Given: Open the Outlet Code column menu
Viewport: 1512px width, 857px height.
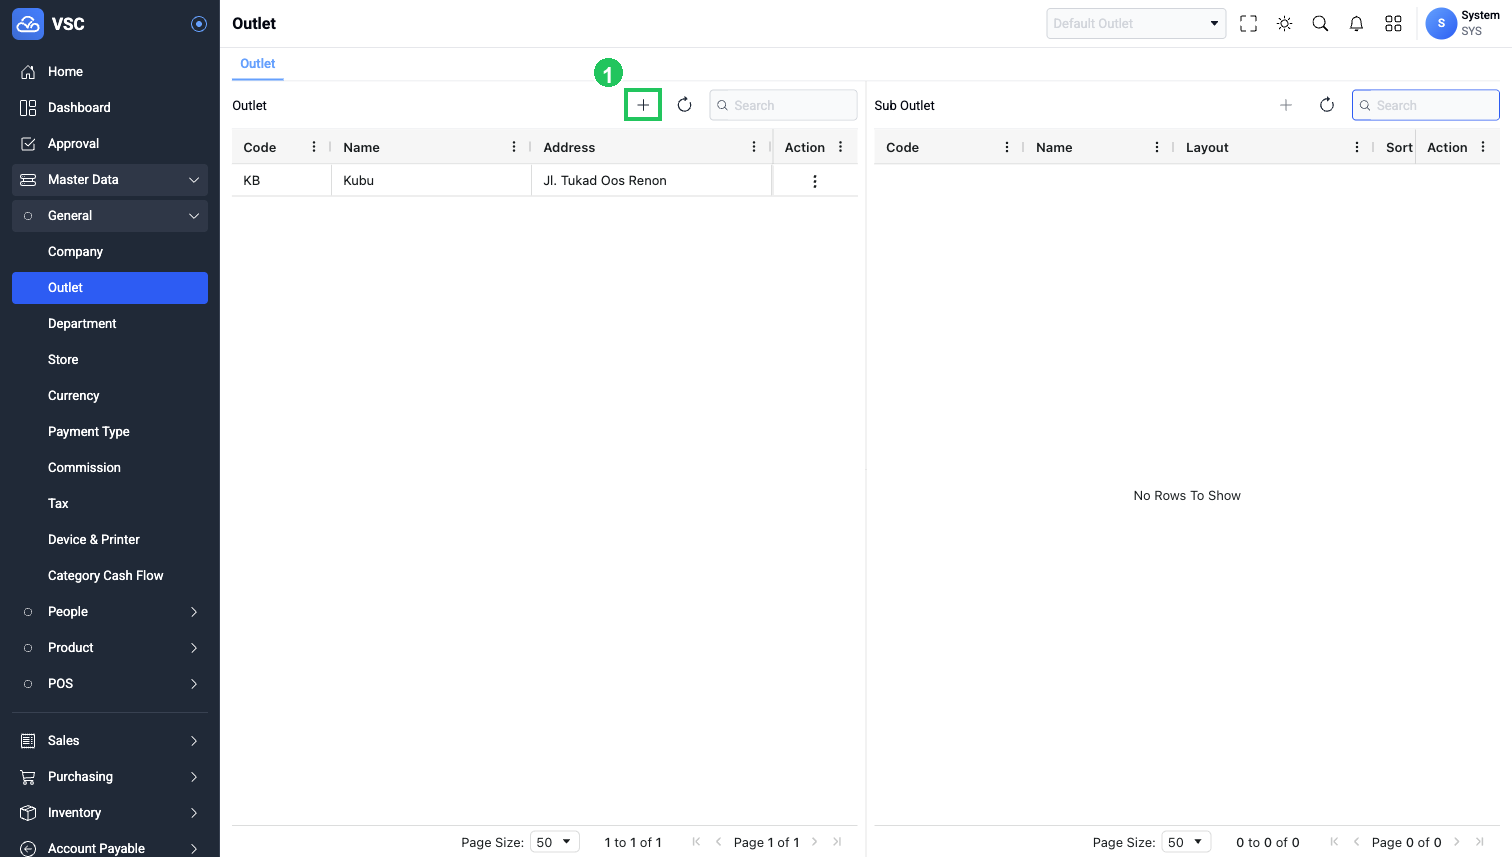Looking at the screenshot, I should tap(314, 147).
